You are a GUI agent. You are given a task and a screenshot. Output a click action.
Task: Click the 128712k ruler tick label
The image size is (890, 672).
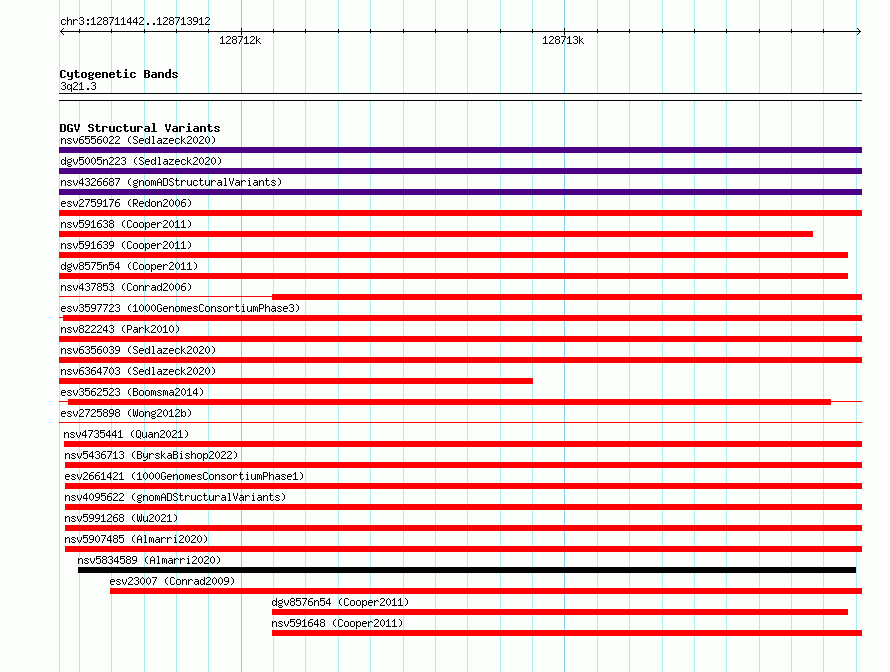240,40
